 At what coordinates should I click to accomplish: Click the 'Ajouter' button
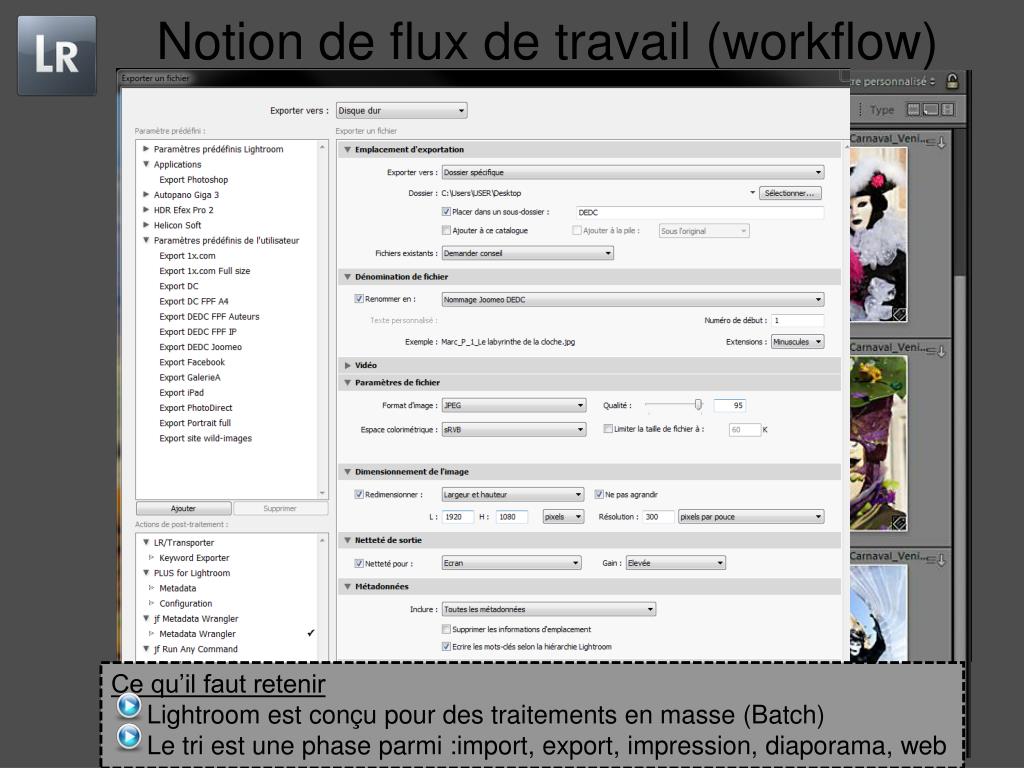184,508
